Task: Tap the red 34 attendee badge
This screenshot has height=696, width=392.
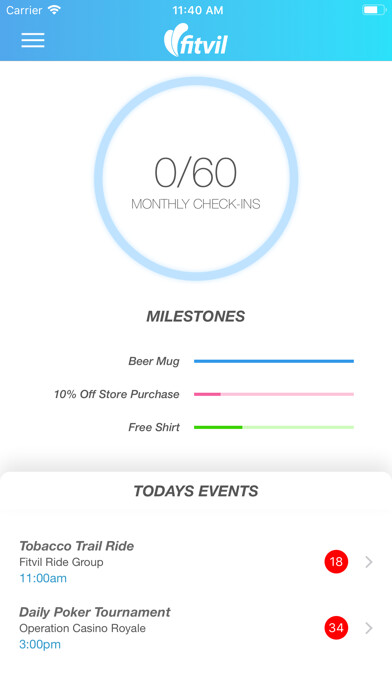Action: point(336,628)
